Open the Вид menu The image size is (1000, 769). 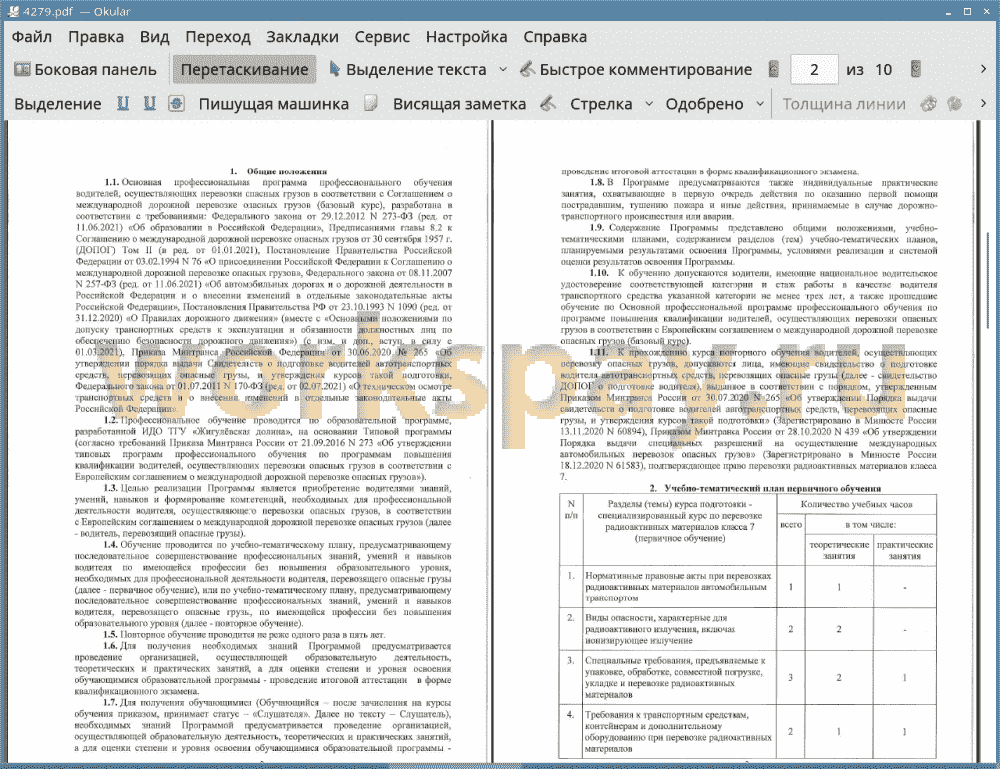[154, 36]
